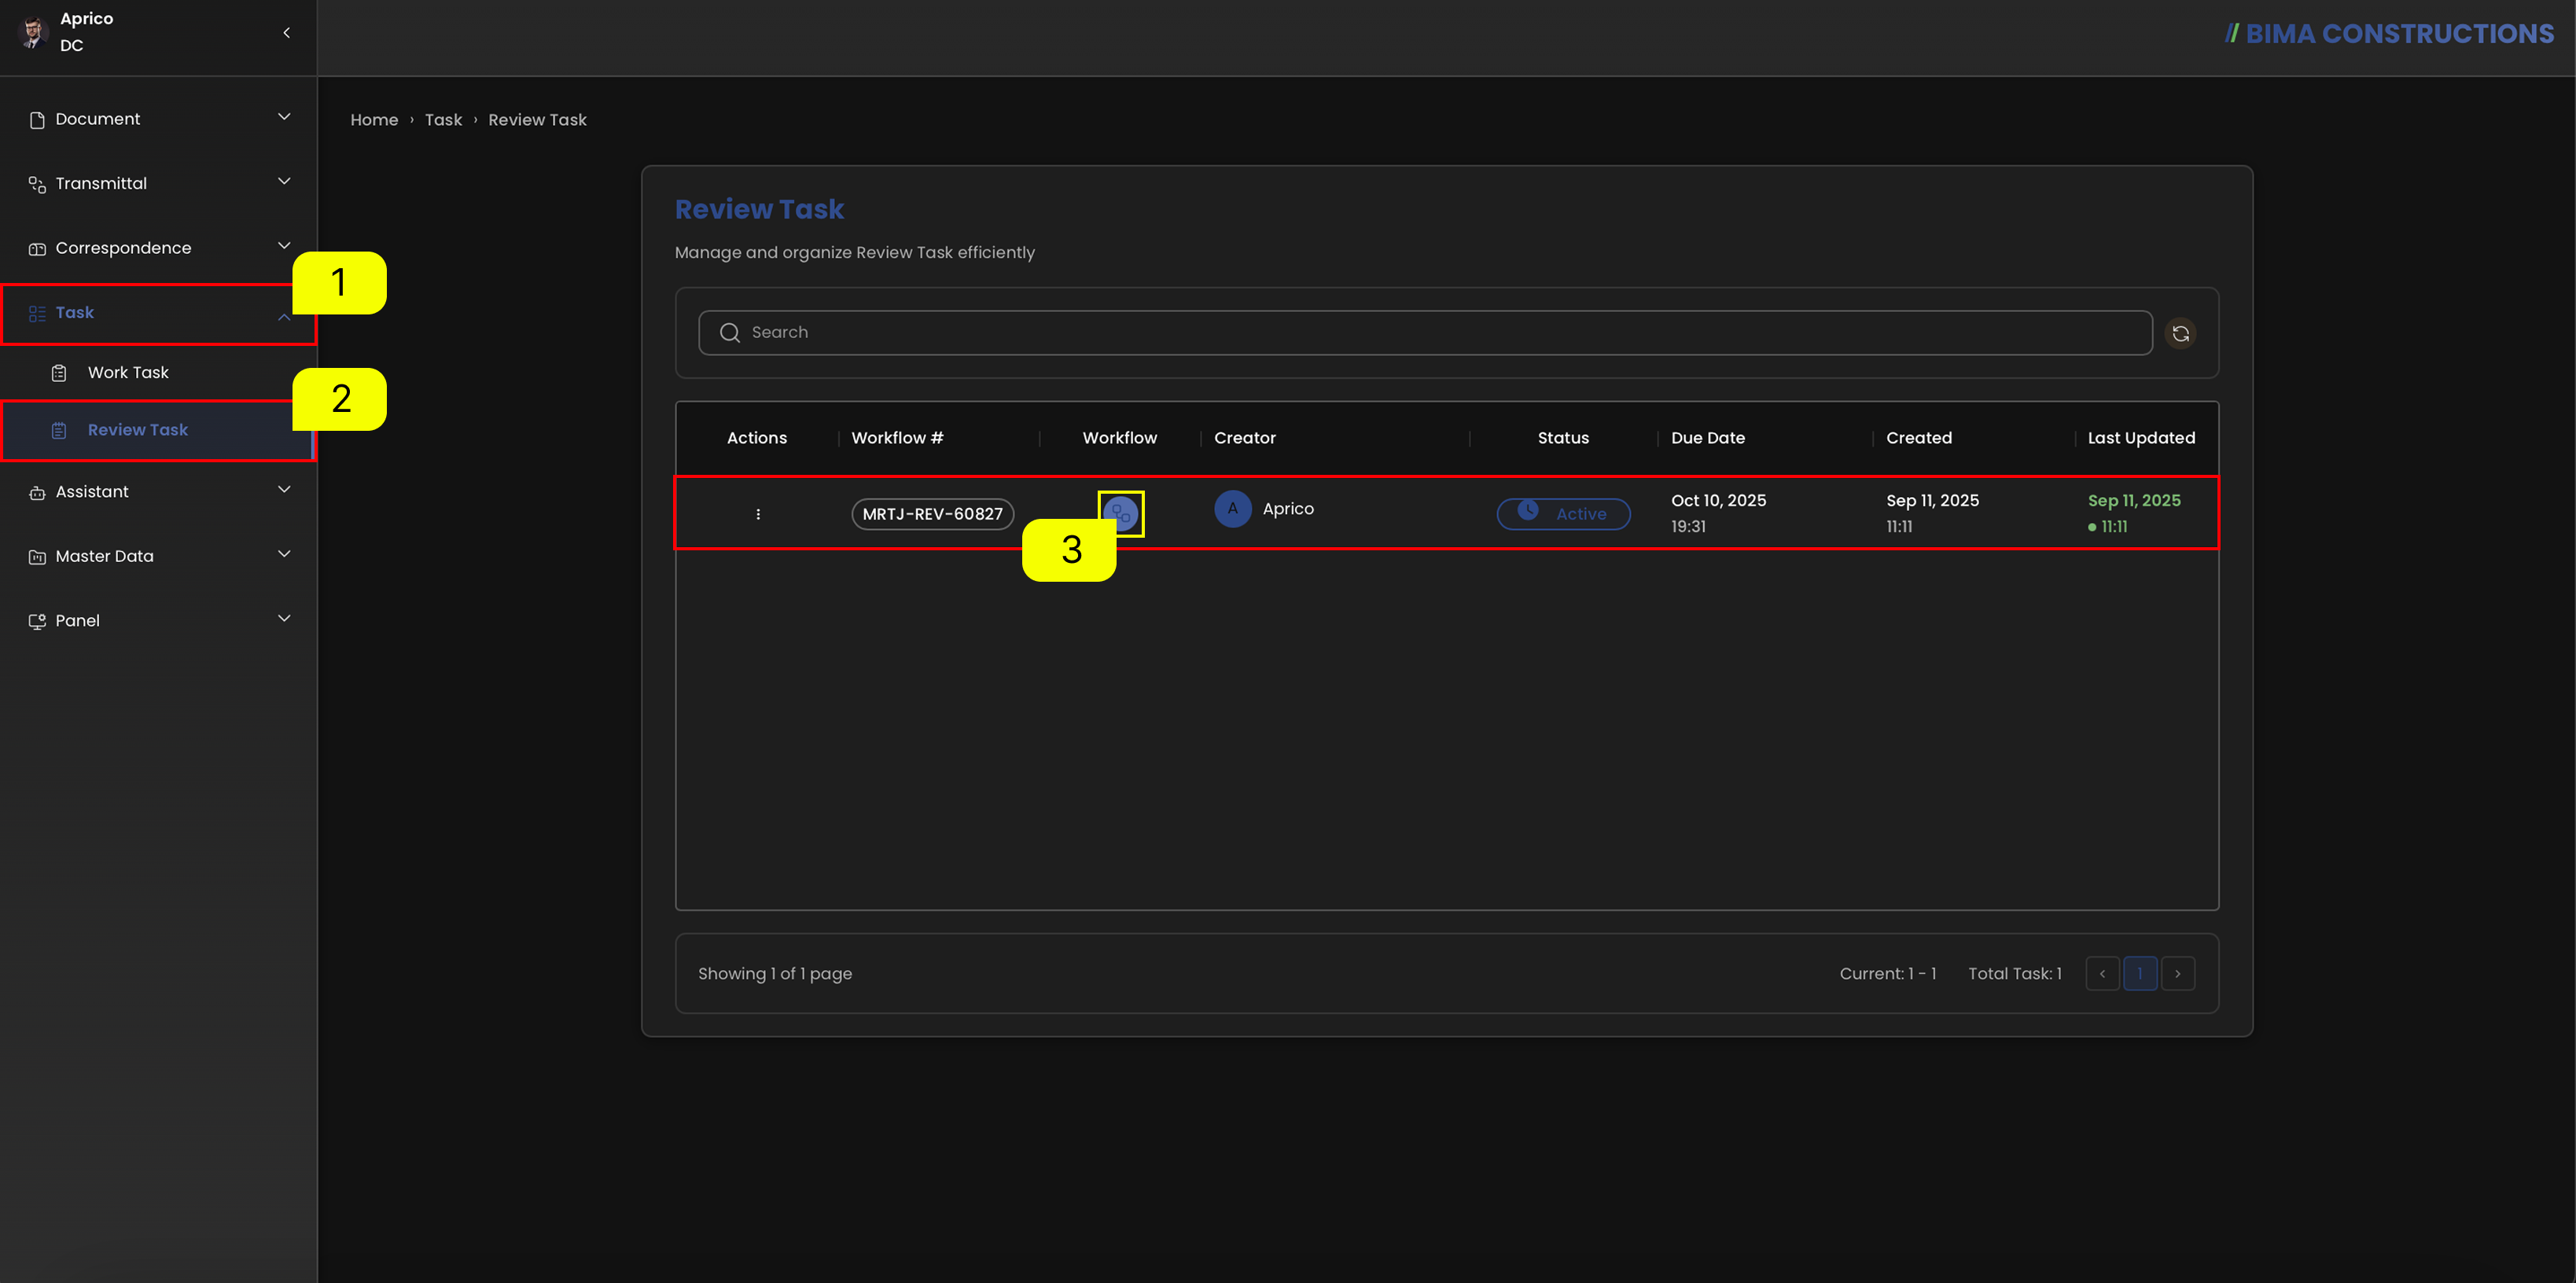The width and height of the screenshot is (2576, 1283).
Task: Refresh the review task list
Action: (x=2180, y=333)
